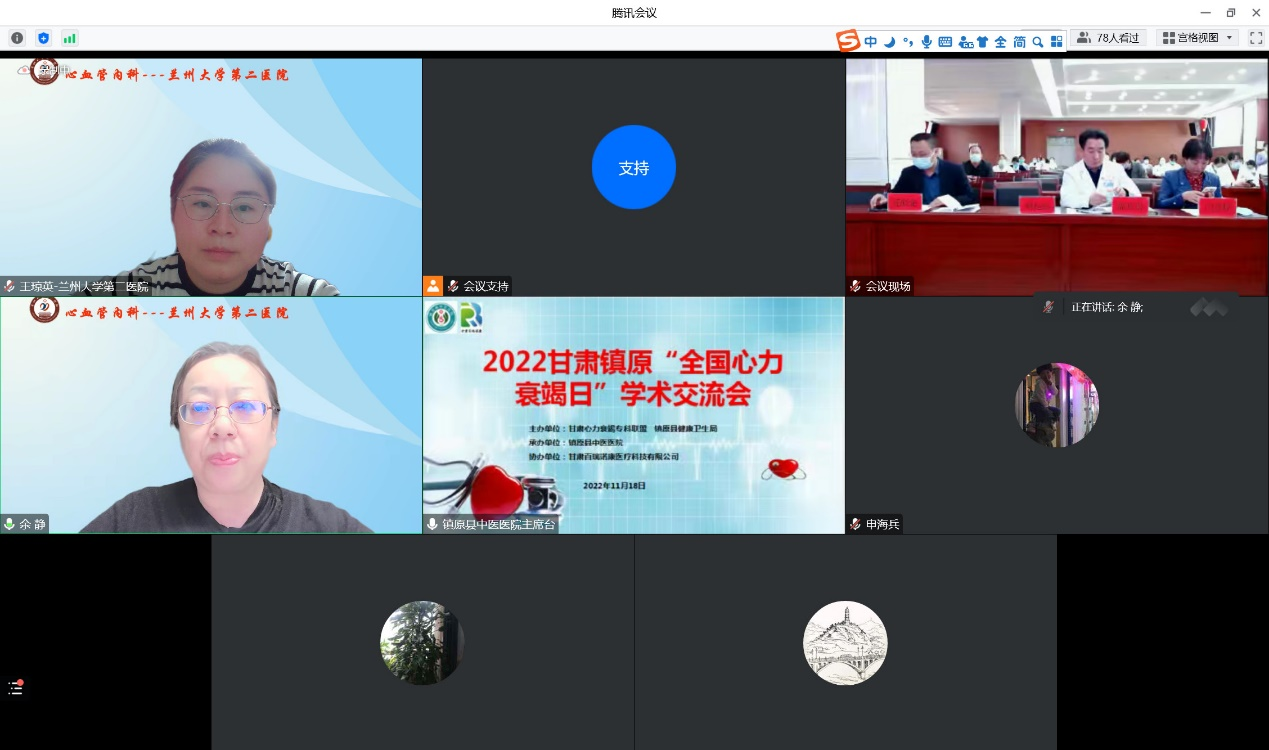1269x750 pixels.
Task: Open Sogou skin shirt icon
Action: point(982,42)
